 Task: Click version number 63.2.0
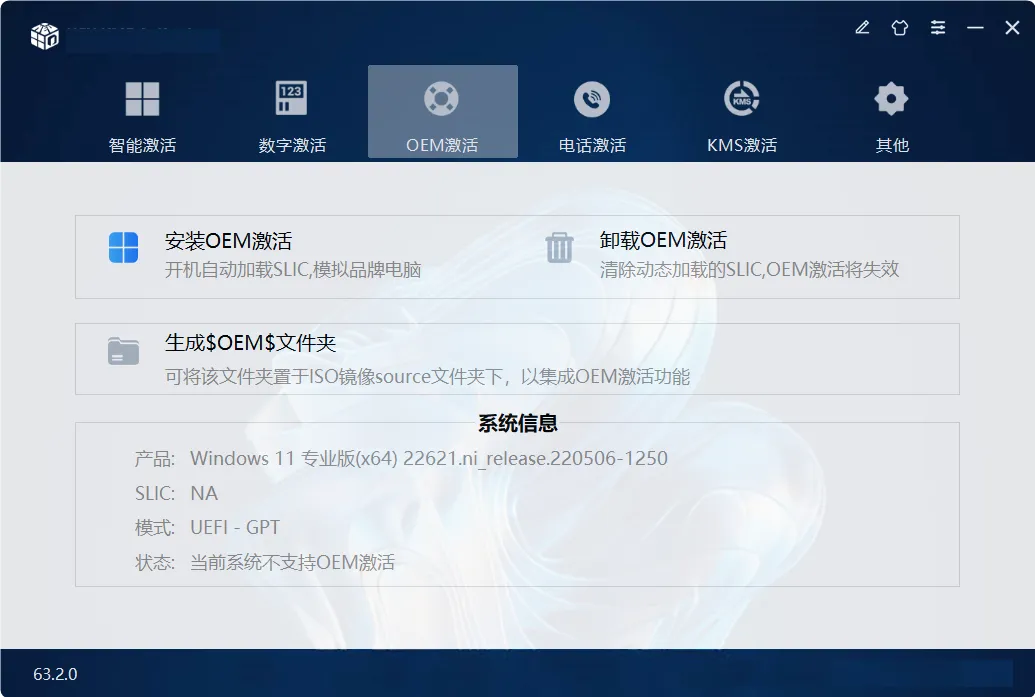tap(55, 675)
